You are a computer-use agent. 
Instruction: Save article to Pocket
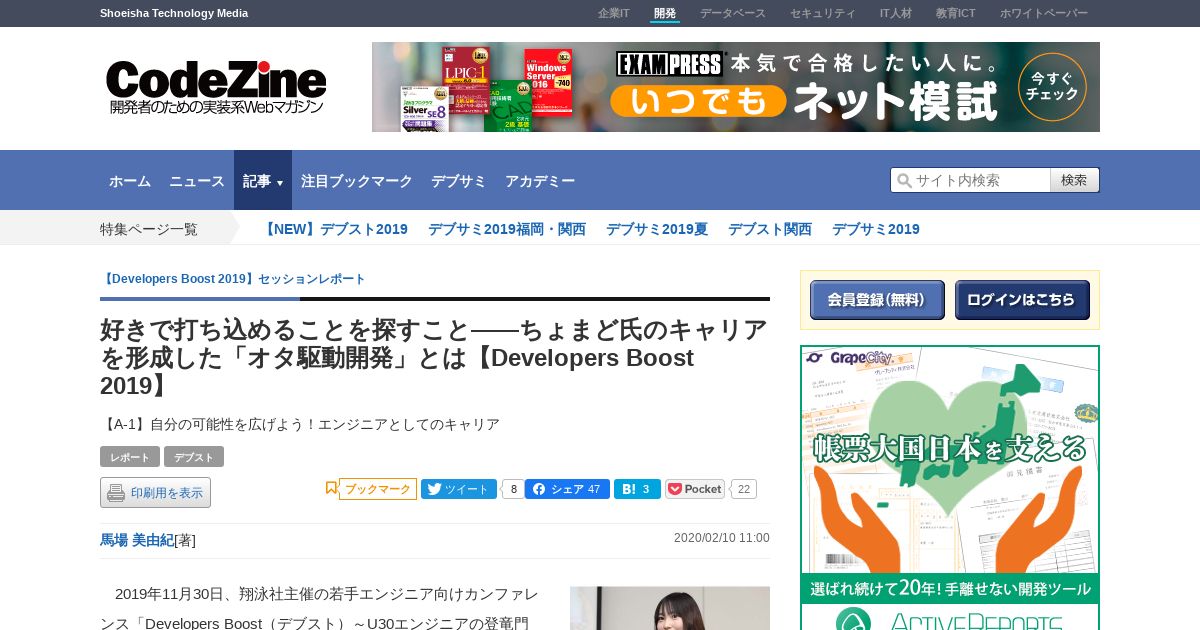(695, 489)
